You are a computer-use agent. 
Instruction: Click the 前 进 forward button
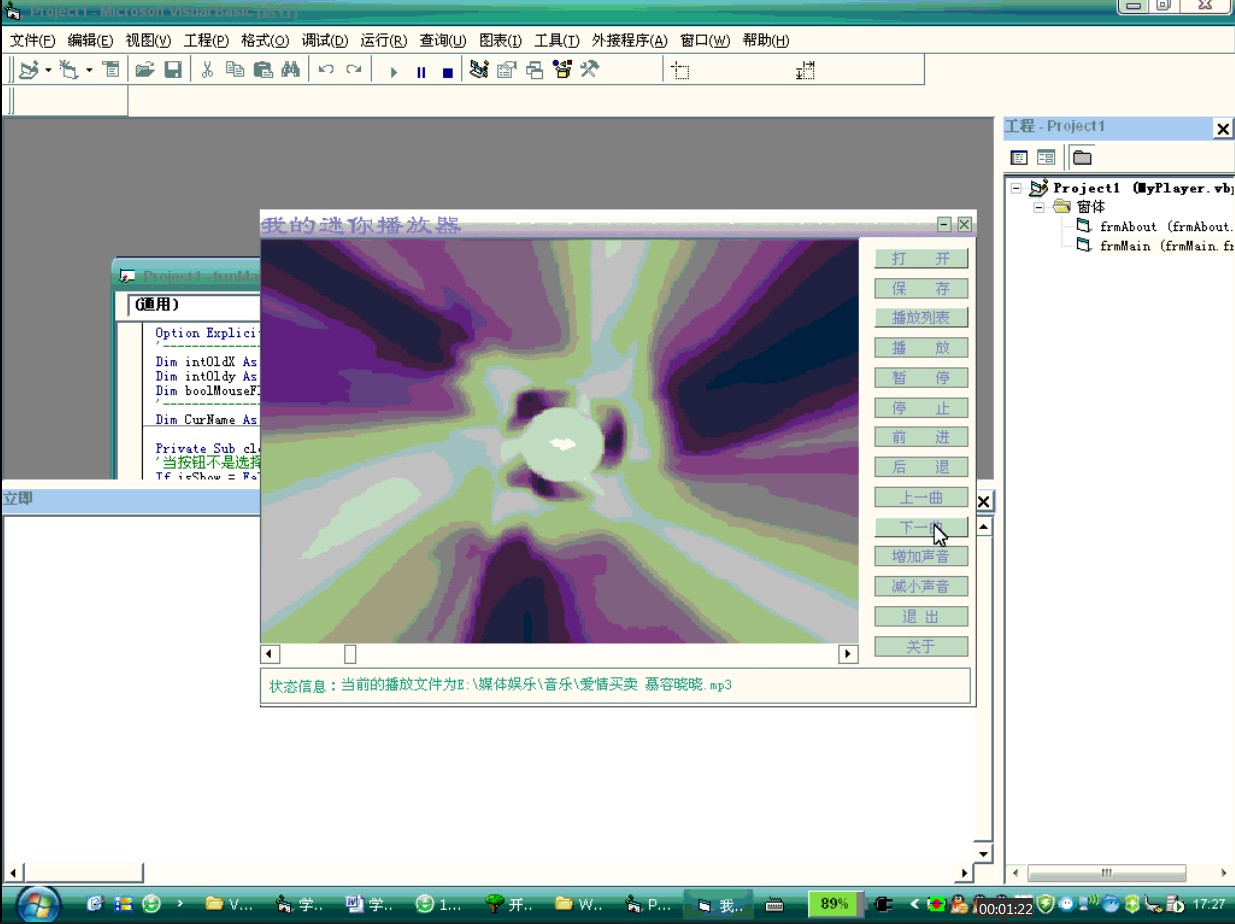[x=921, y=436]
